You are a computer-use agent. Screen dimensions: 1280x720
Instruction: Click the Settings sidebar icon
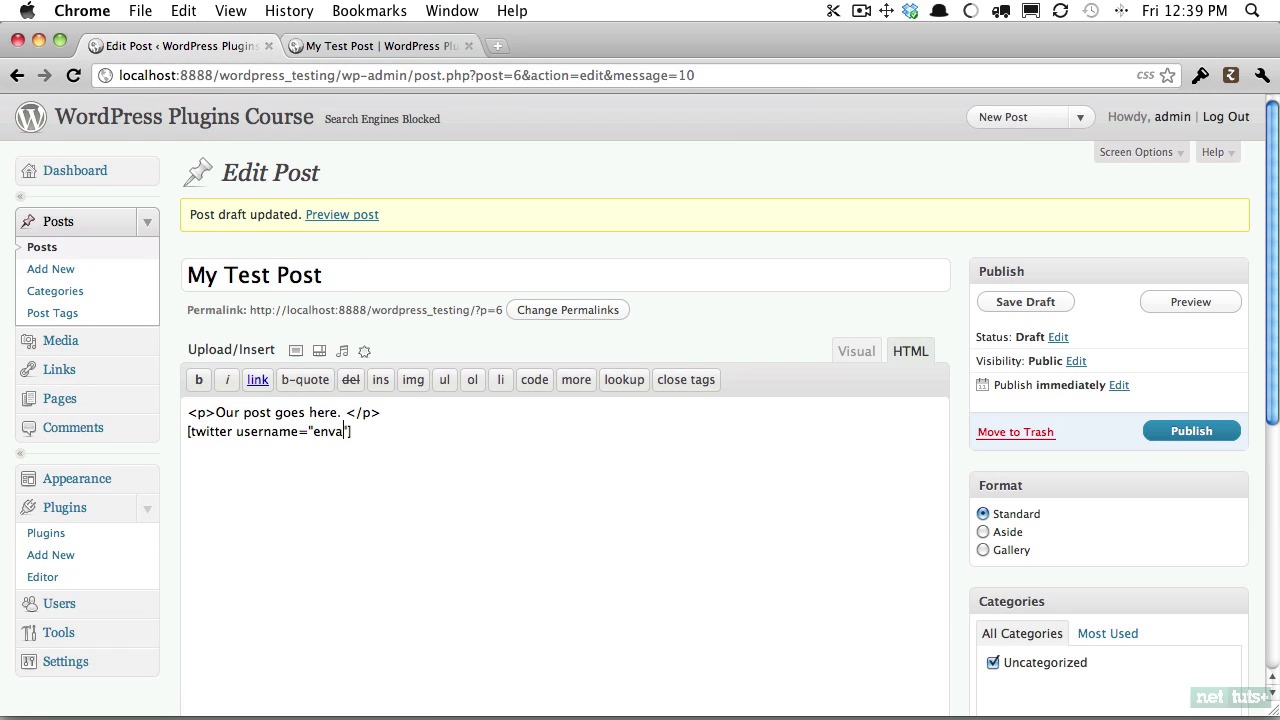(28, 662)
